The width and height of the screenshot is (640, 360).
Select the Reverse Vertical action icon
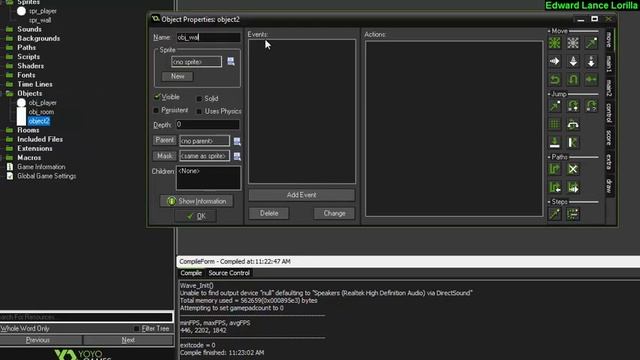pyautogui.click(x=573, y=79)
